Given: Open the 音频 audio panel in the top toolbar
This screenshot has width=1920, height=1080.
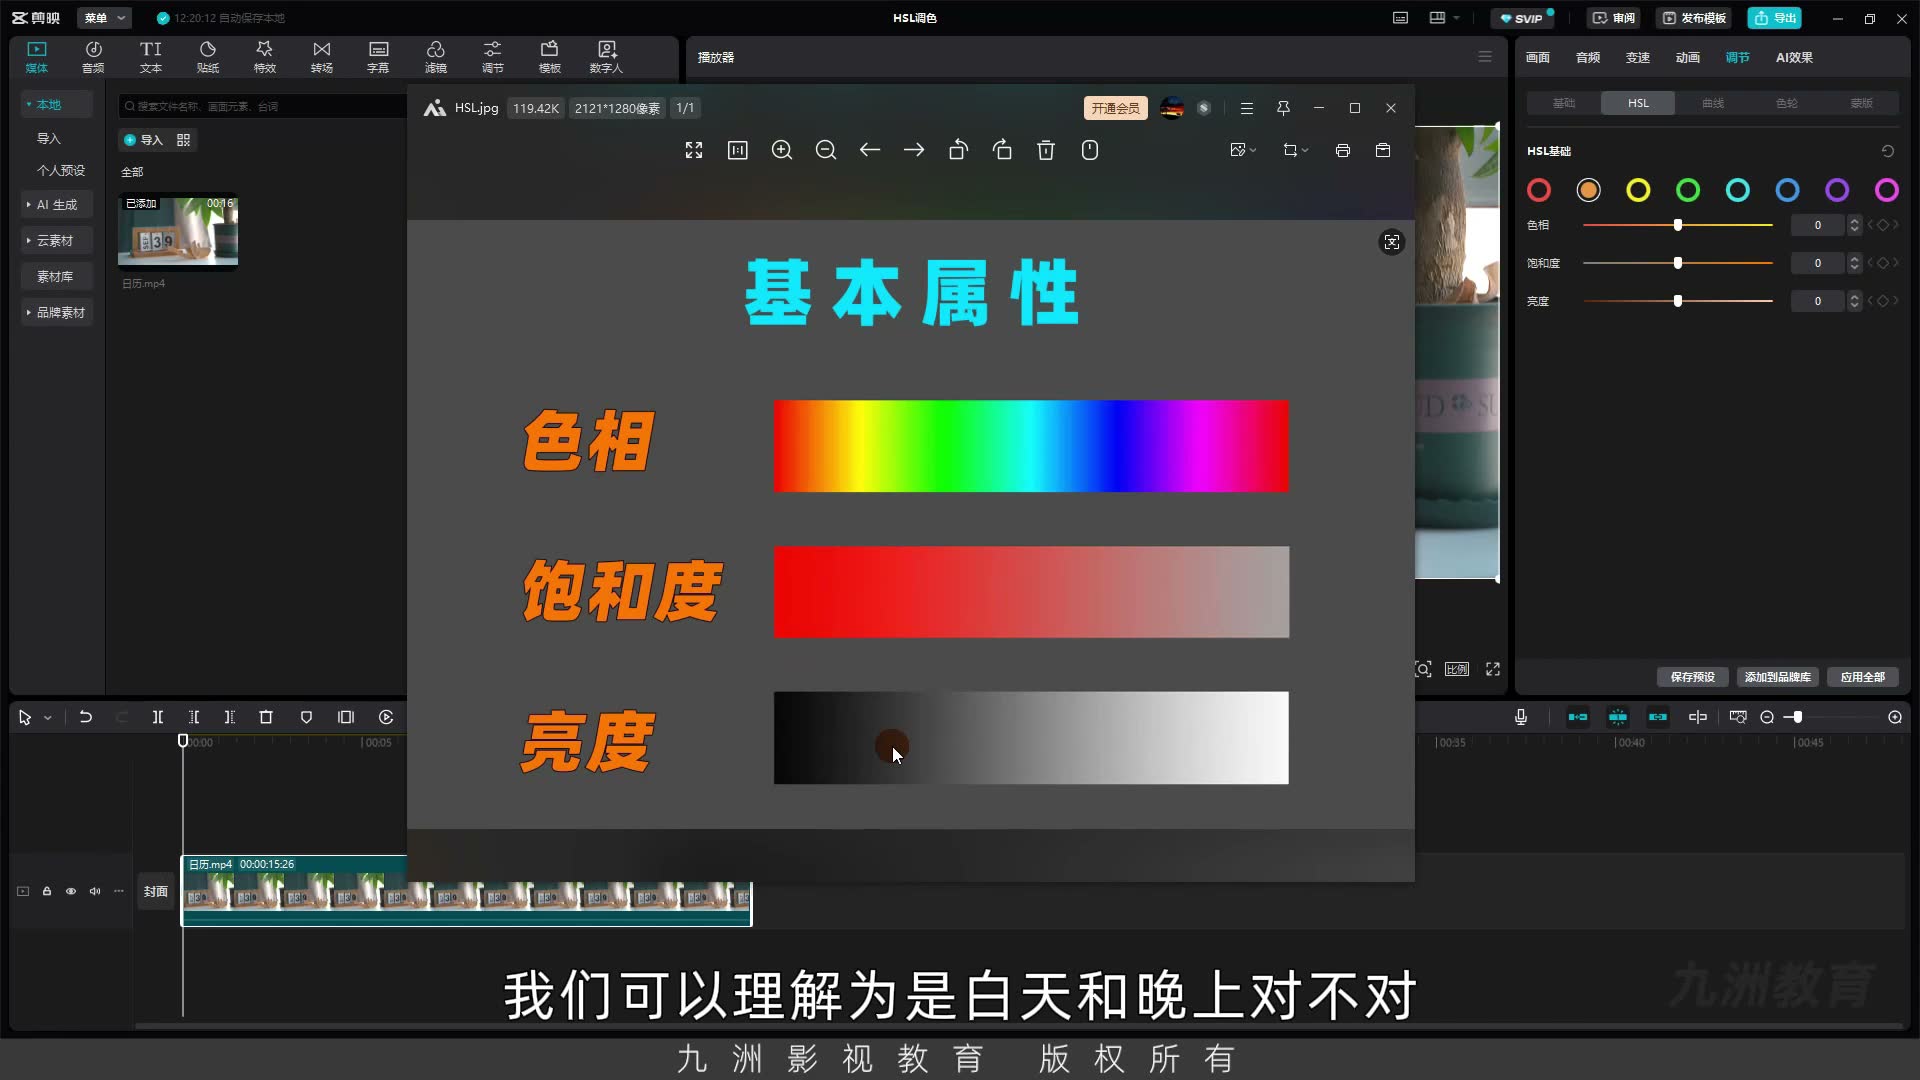Looking at the screenshot, I should pyautogui.click(x=93, y=57).
